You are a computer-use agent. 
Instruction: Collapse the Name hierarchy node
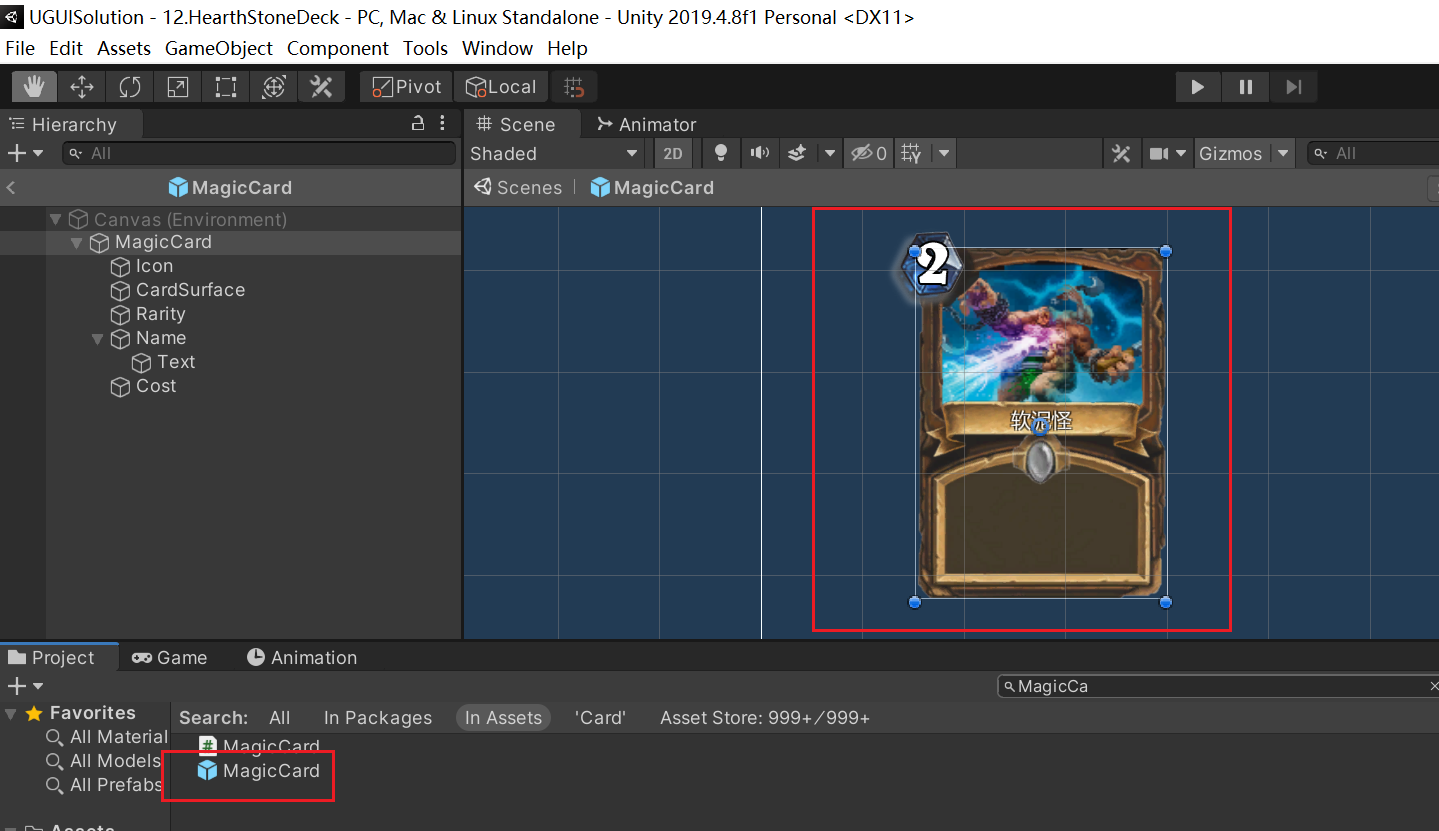pos(98,339)
